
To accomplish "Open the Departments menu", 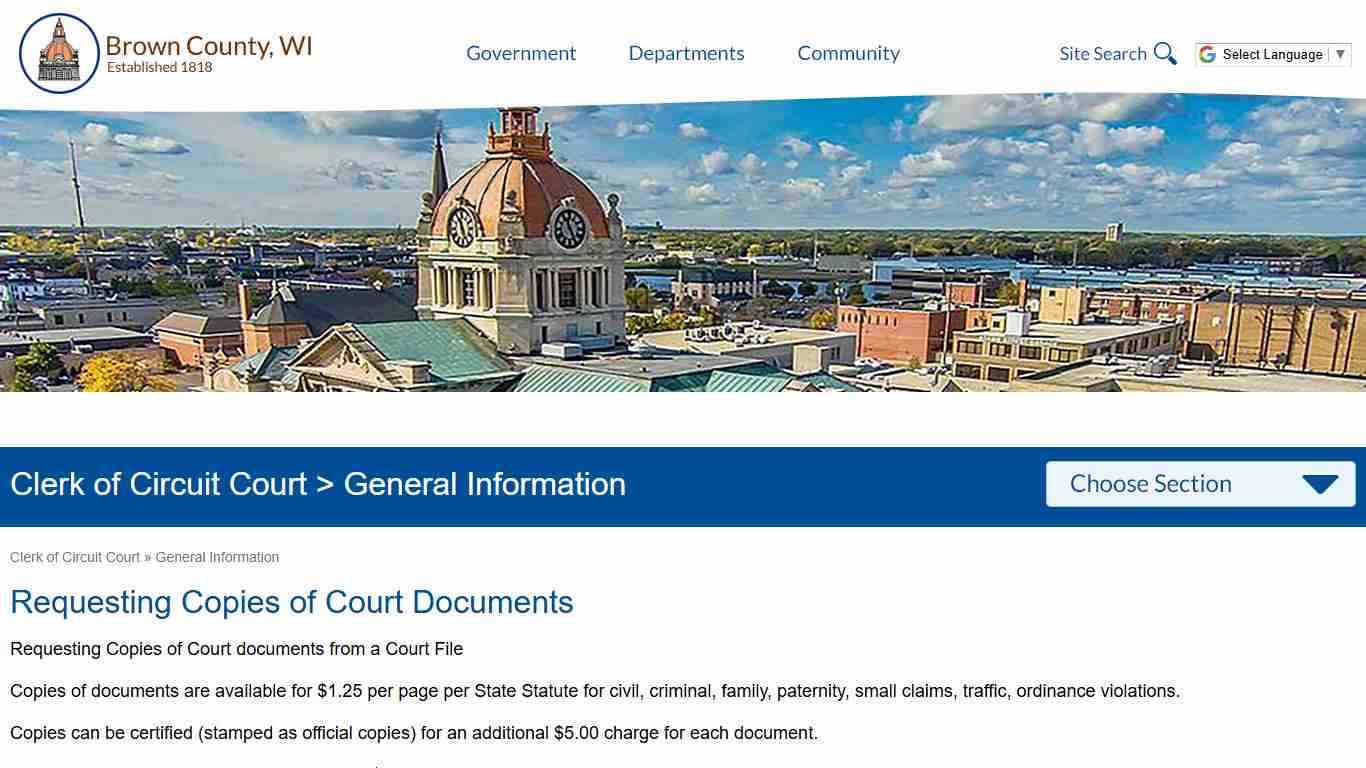I will coord(686,53).
